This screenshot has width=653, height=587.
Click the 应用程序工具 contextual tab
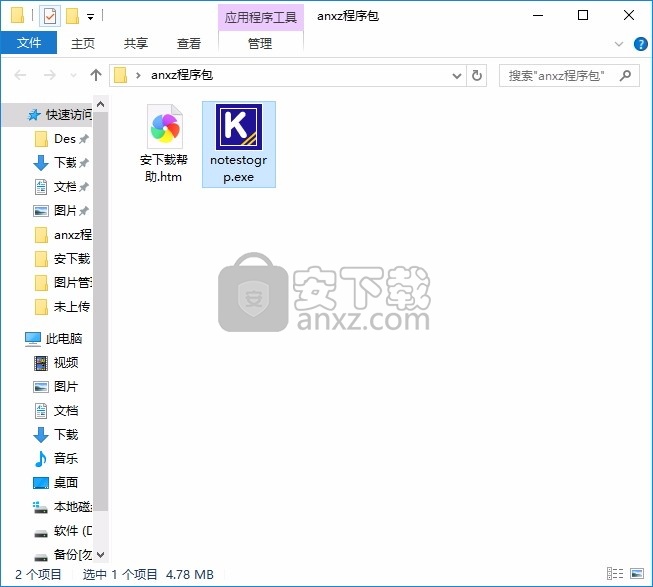tap(261, 17)
